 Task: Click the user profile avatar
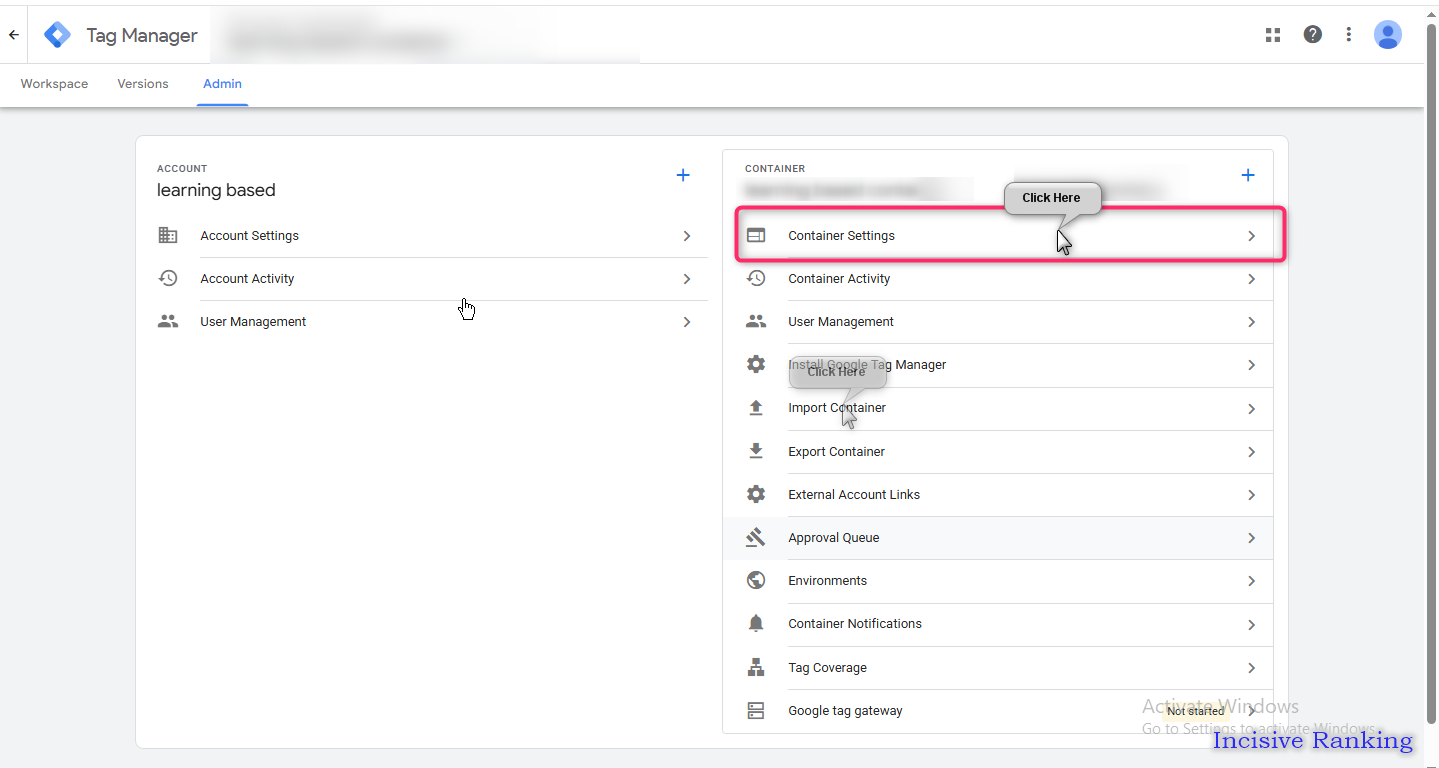pos(1388,35)
